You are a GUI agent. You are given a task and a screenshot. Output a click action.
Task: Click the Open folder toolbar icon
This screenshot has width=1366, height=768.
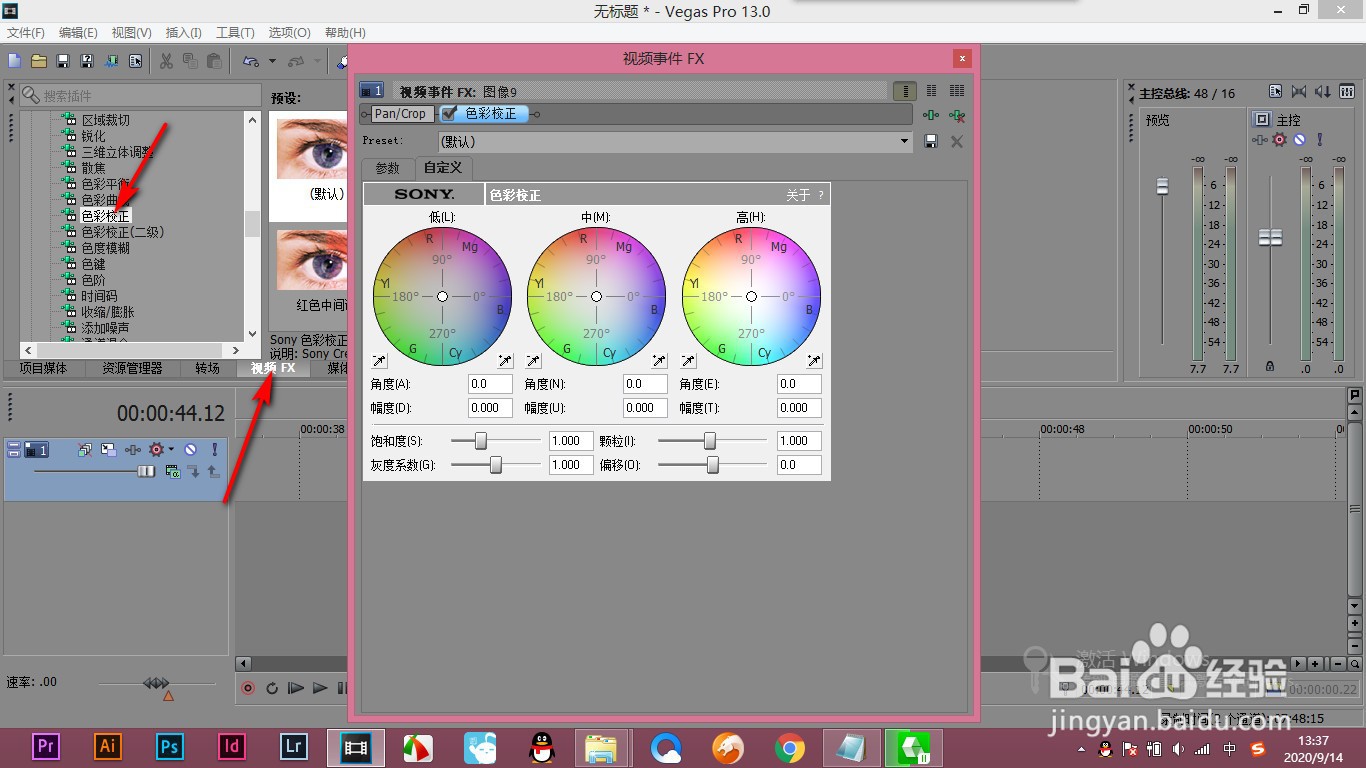(x=39, y=62)
